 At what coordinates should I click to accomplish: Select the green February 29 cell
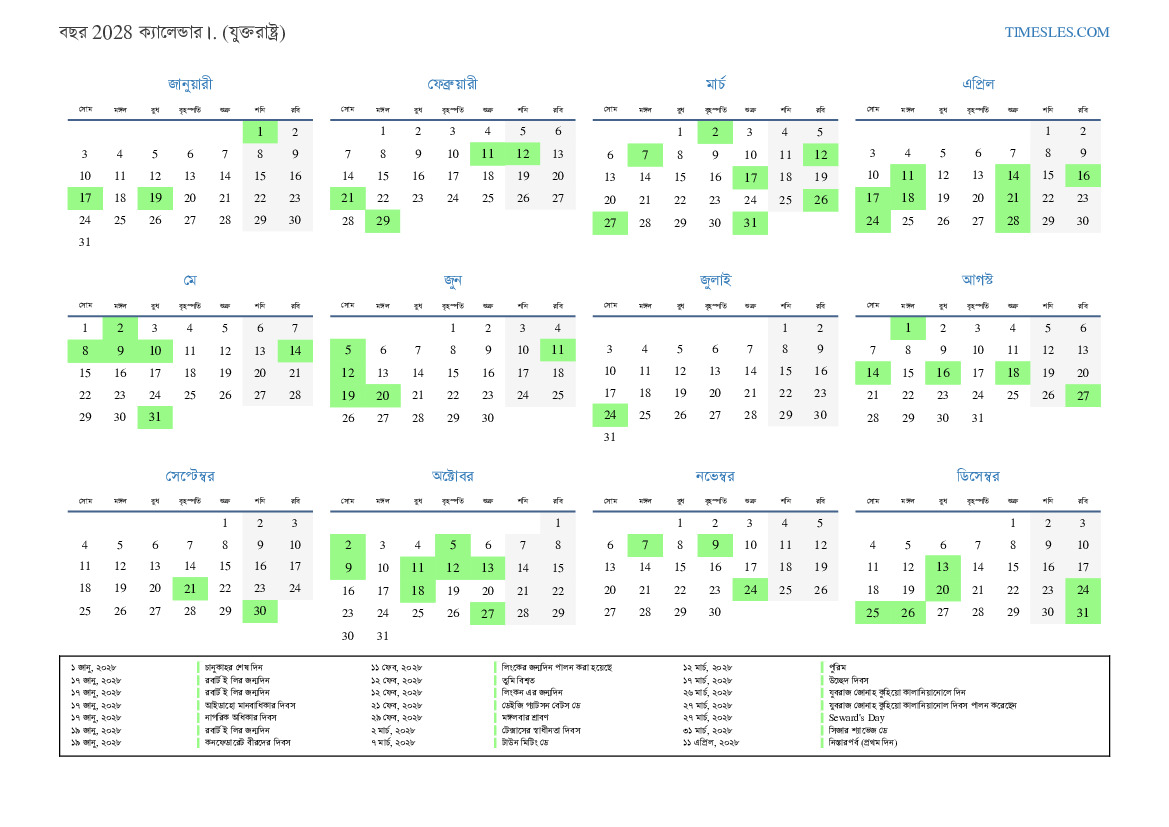coord(382,221)
